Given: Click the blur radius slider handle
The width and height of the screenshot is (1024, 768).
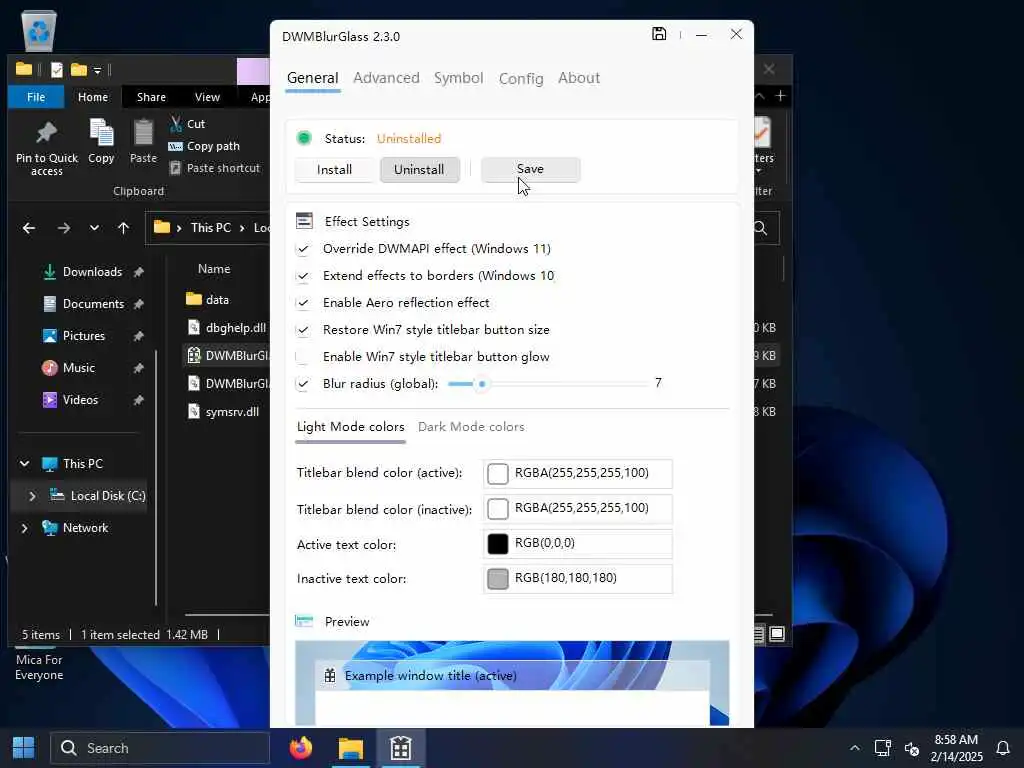Looking at the screenshot, I should point(482,384).
